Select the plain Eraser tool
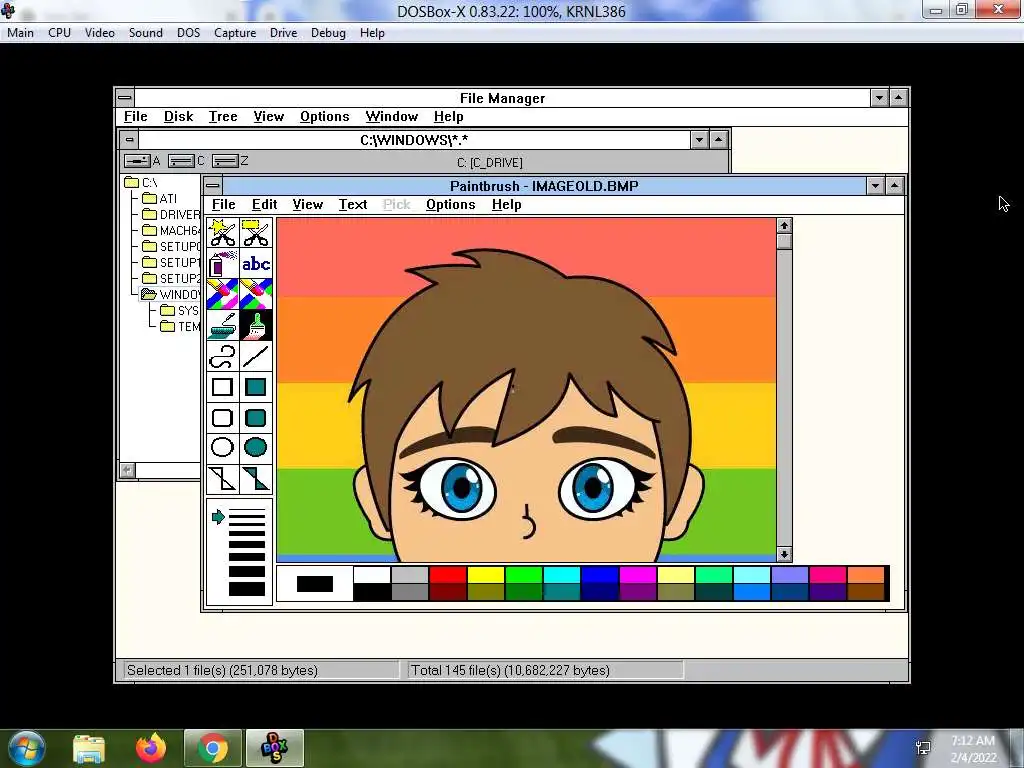Screen dimensions: 1024x768 pyautogui.click(x=255, y=295)
